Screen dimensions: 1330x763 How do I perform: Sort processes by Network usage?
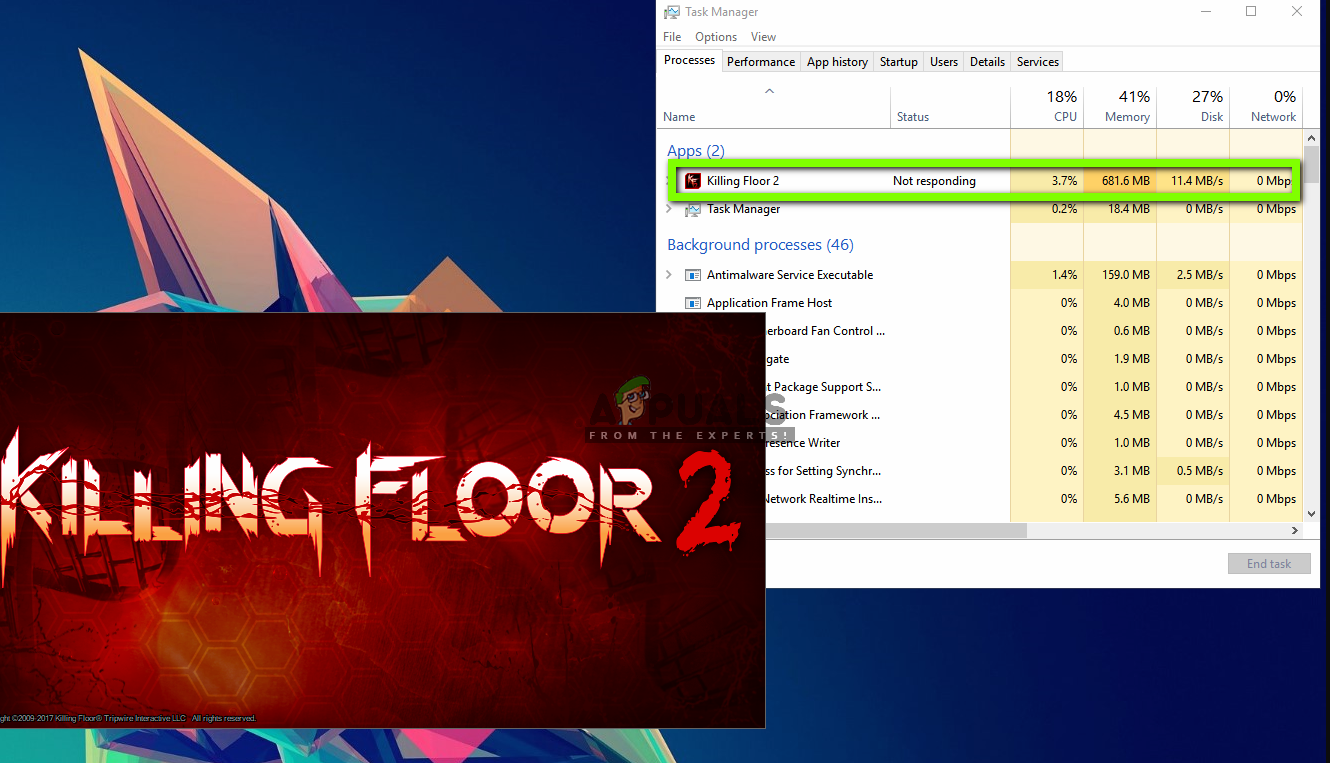1266,106
